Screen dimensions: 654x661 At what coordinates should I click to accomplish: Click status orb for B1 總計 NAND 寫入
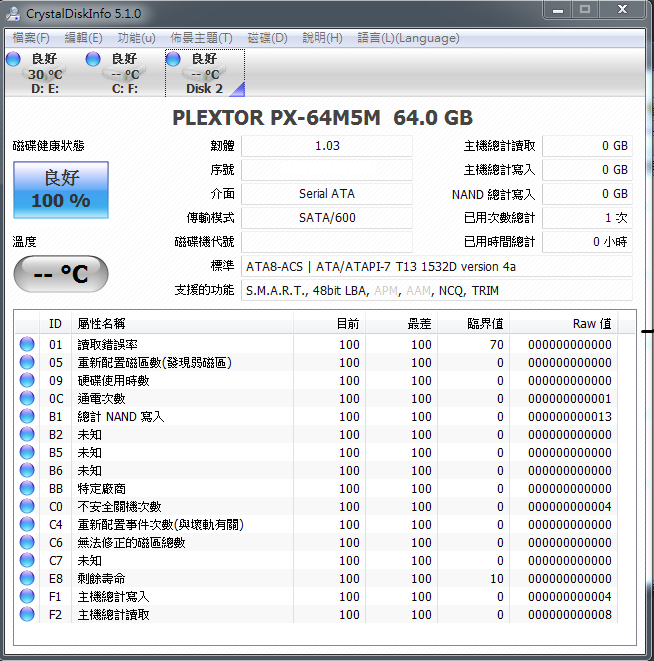coord(27,416)
